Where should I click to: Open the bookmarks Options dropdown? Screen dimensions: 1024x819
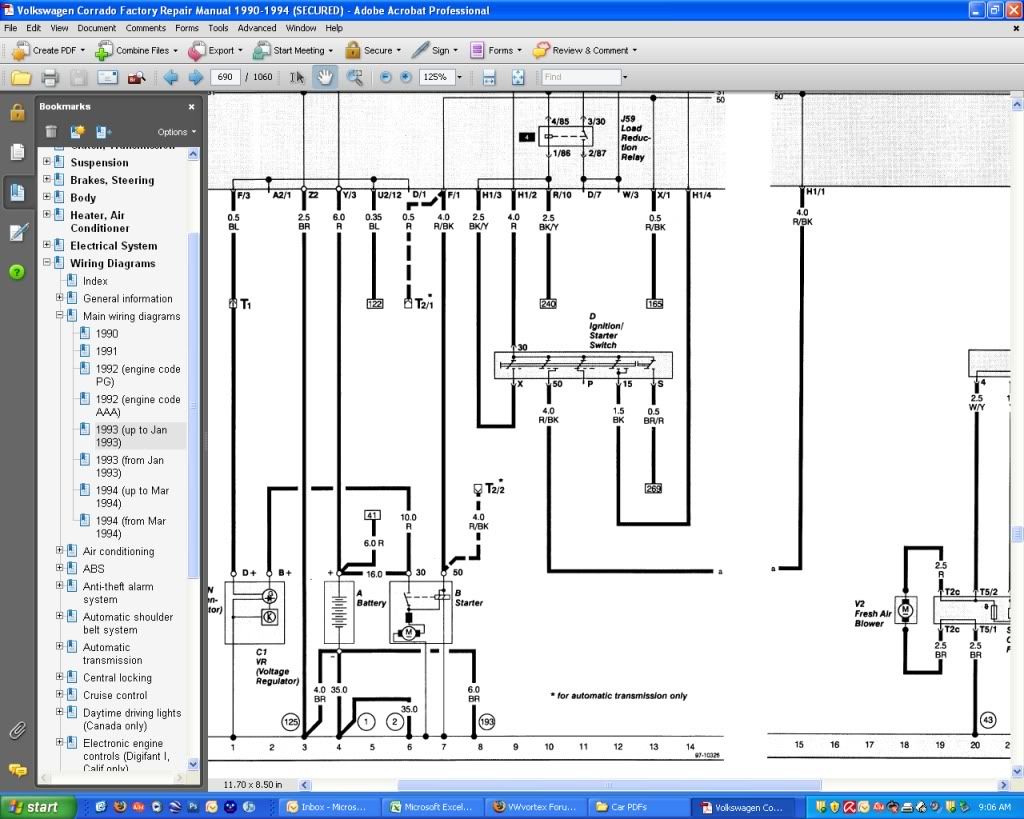coord(176,132)
